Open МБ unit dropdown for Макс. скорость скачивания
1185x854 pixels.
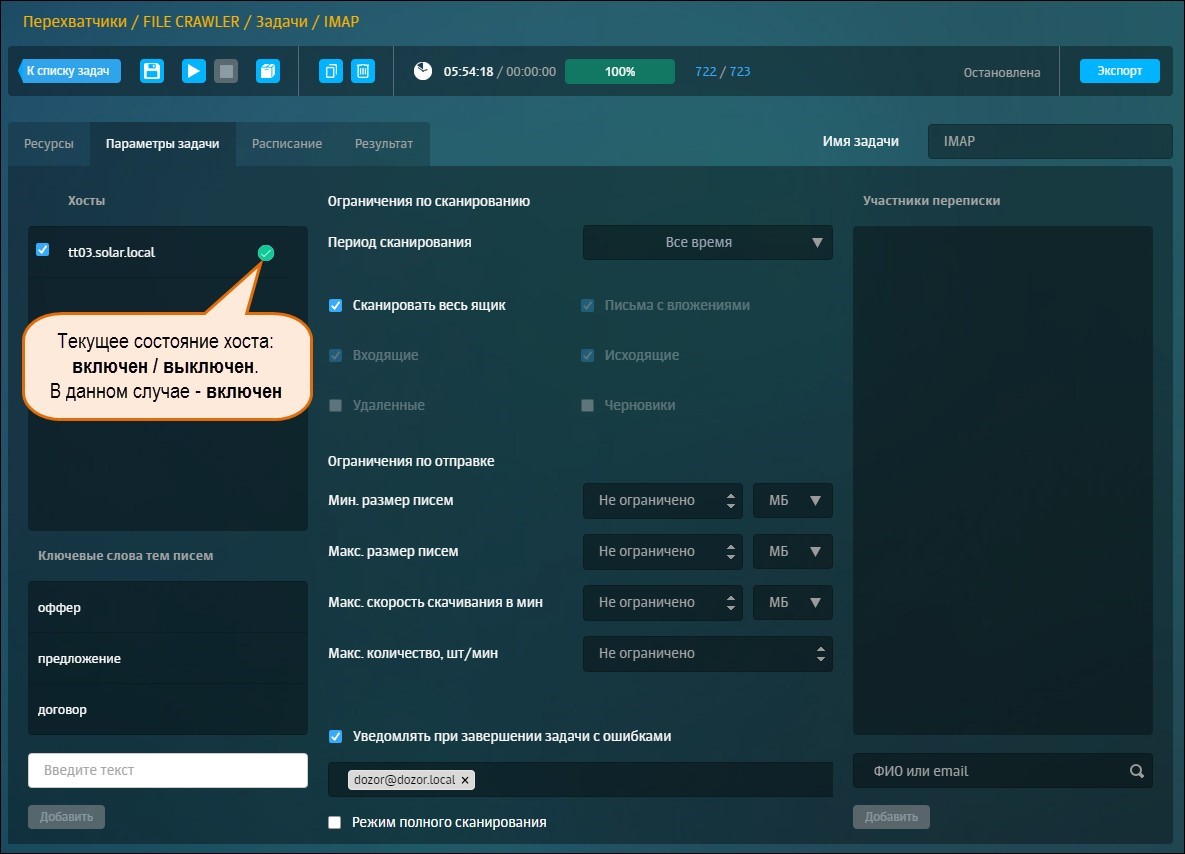(x=793, y=602)
